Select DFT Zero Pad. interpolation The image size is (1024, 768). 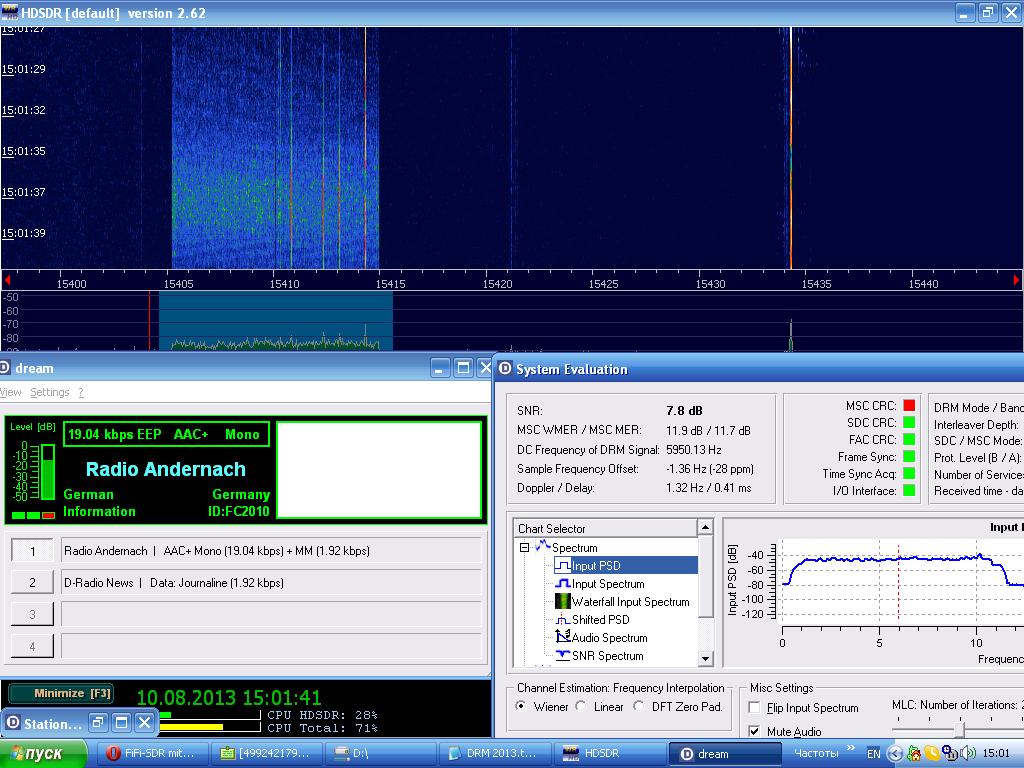[639, 706]
